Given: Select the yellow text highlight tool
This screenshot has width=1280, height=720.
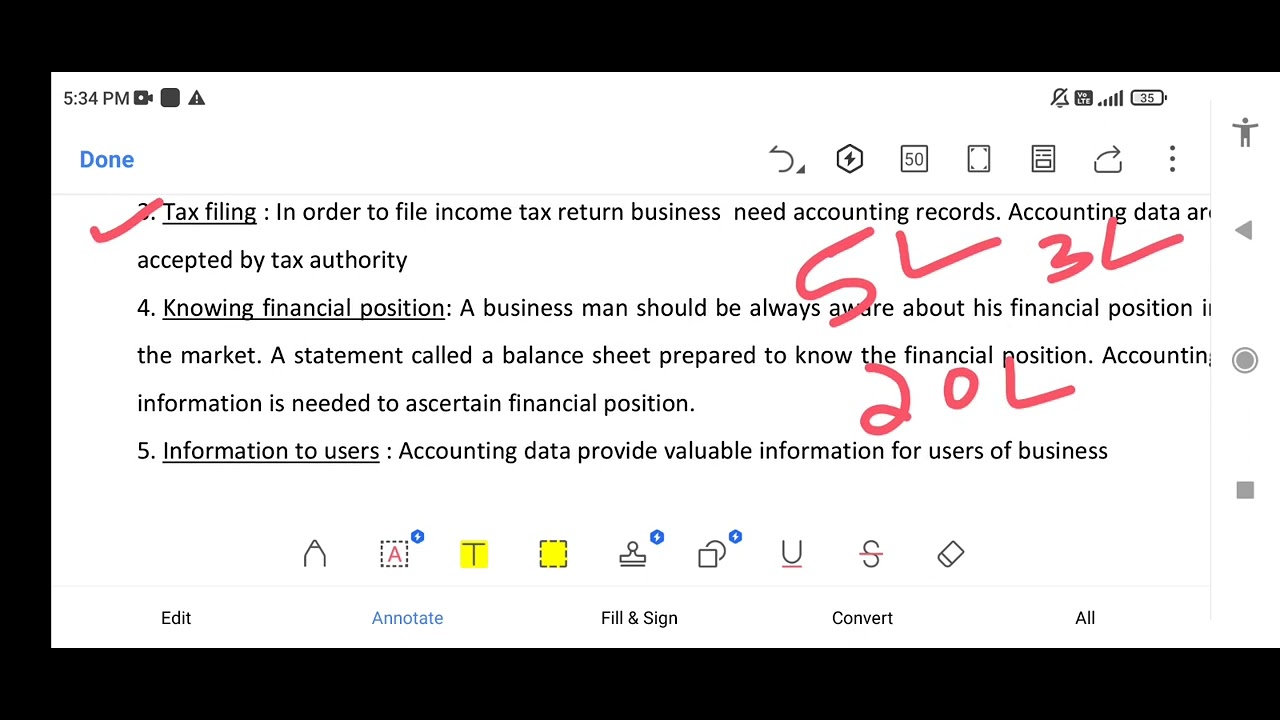Looking at the screenshot, I should point(474,554).
